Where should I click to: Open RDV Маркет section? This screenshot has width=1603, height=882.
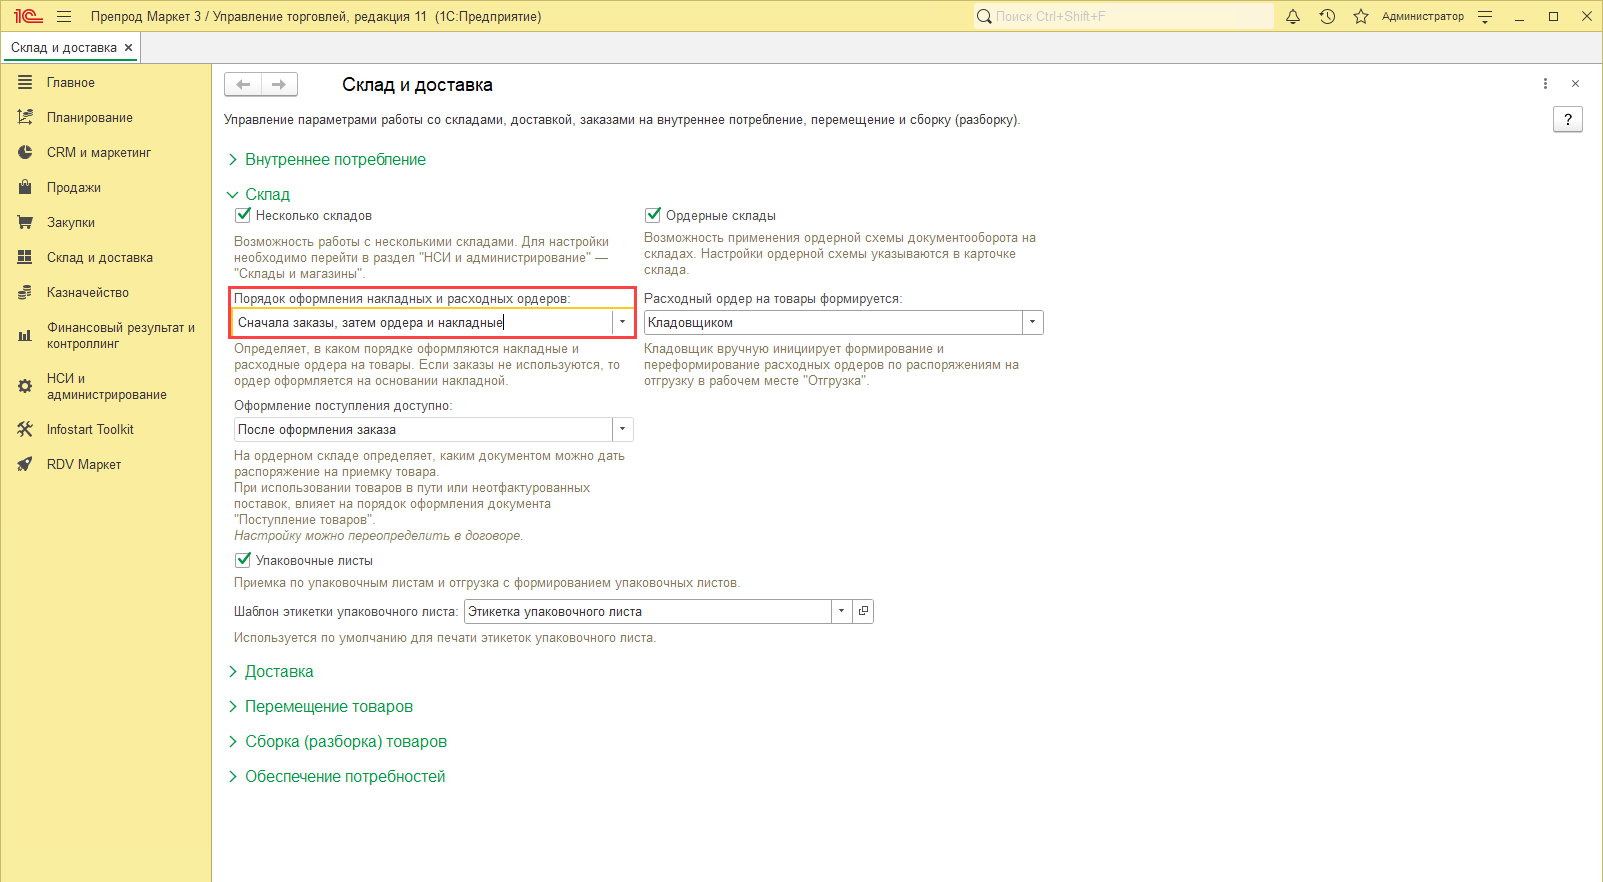click(x=84, y=464)
